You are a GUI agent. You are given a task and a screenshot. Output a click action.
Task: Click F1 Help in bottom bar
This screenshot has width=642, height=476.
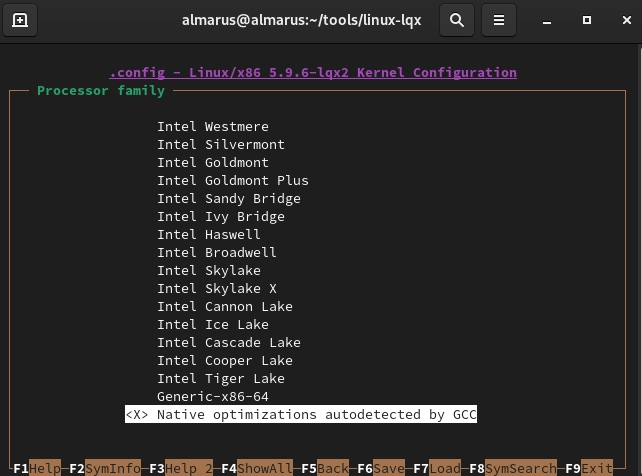click(x=37, y=467)
